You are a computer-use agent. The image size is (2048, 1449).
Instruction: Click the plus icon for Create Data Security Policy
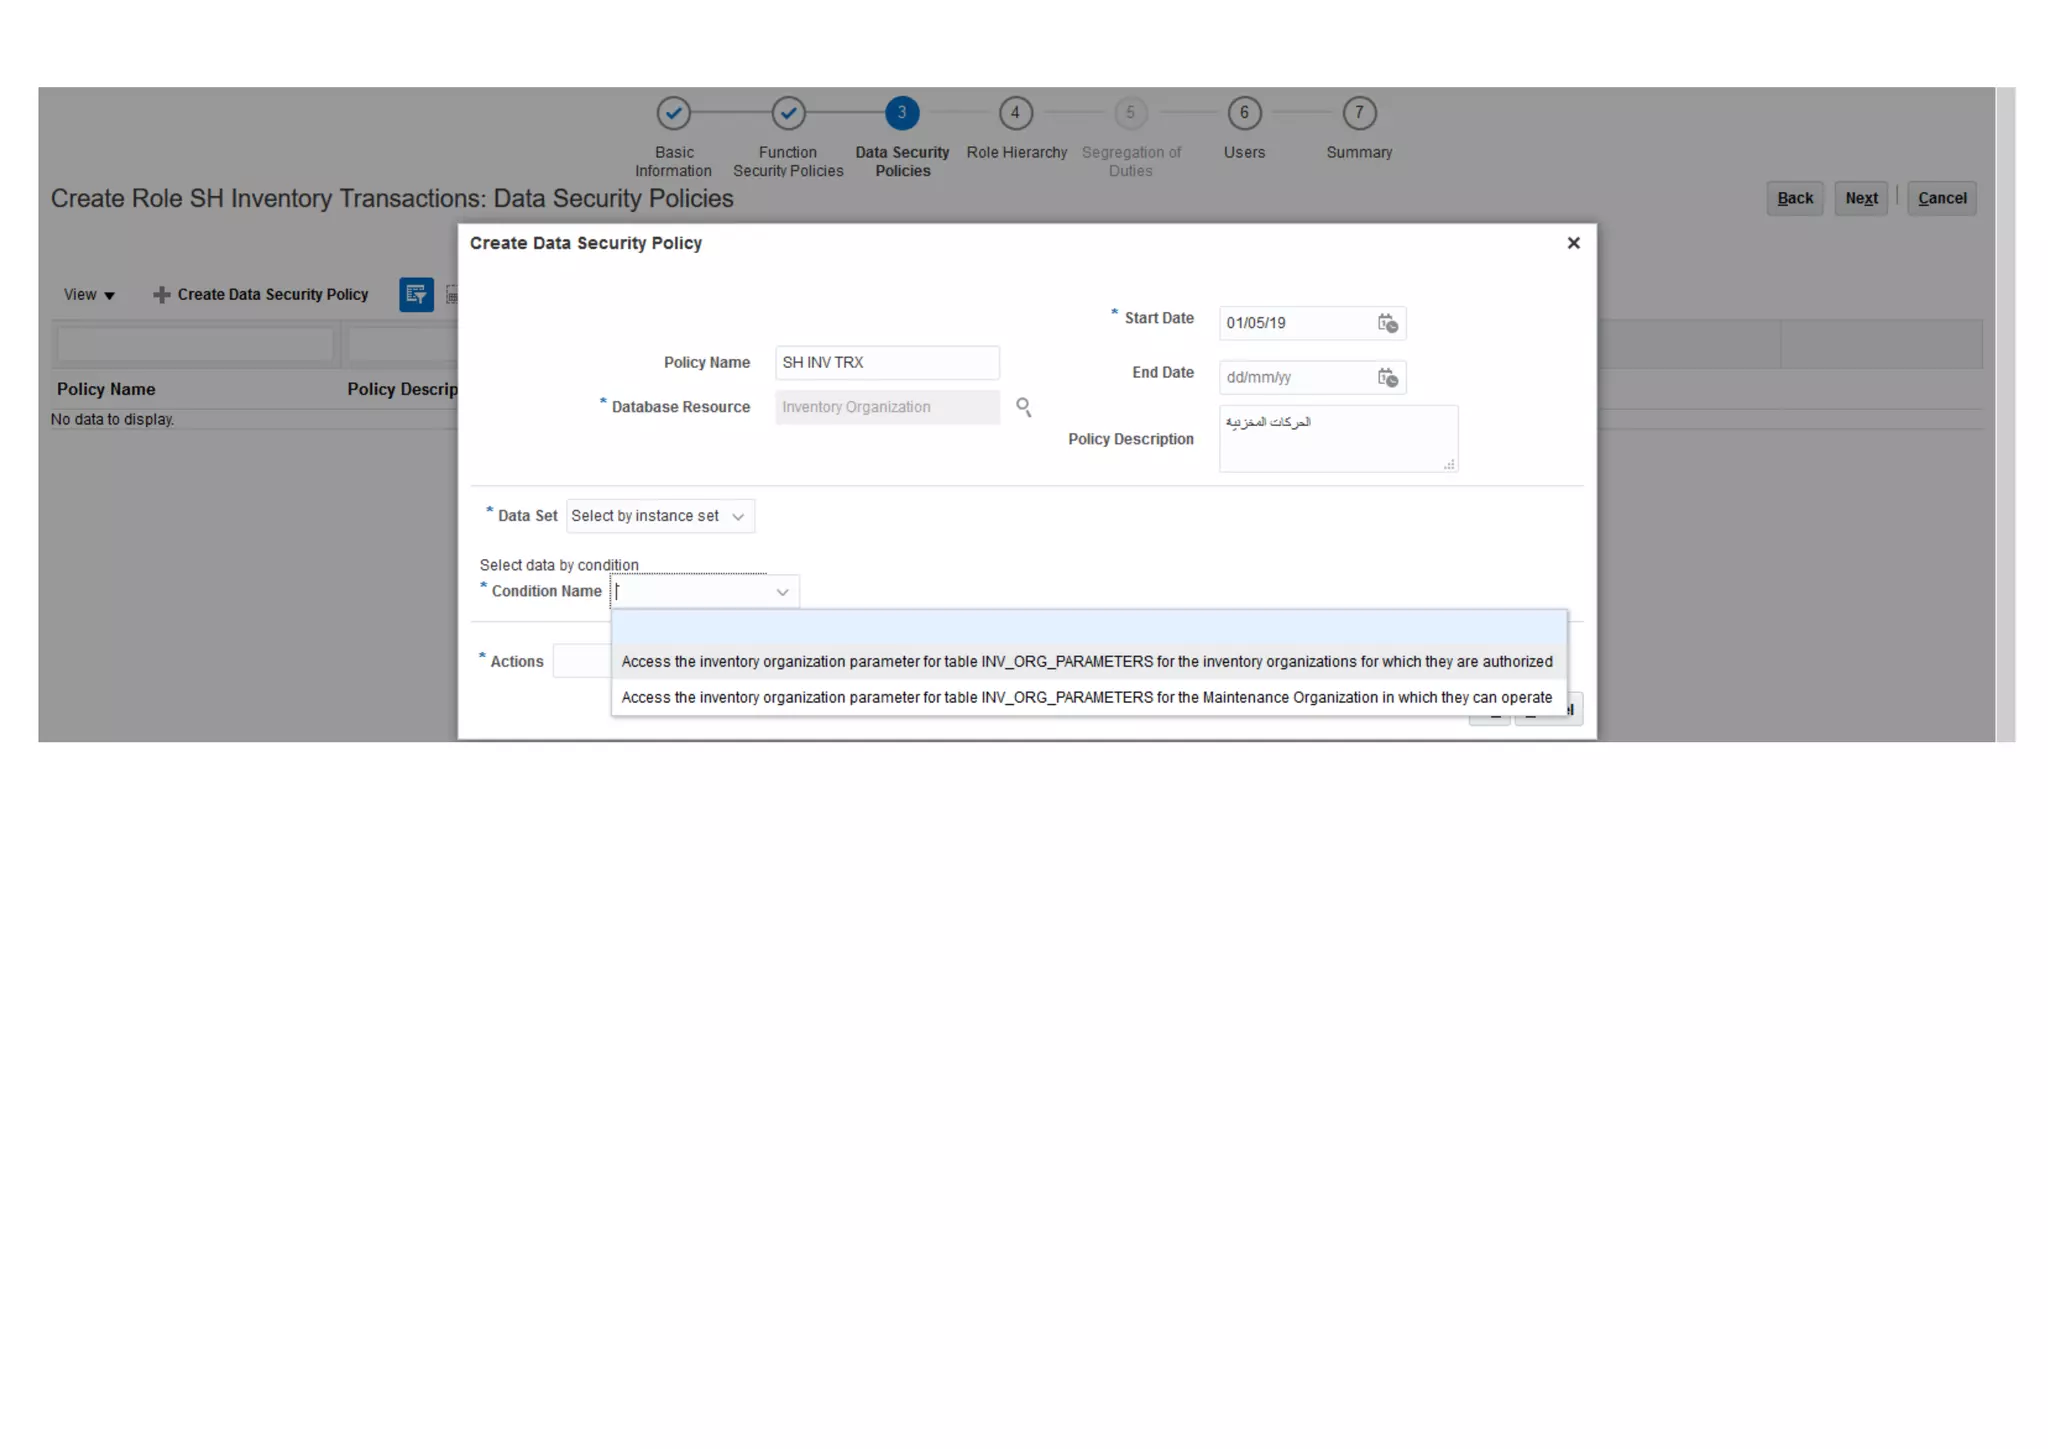(161, 295)
